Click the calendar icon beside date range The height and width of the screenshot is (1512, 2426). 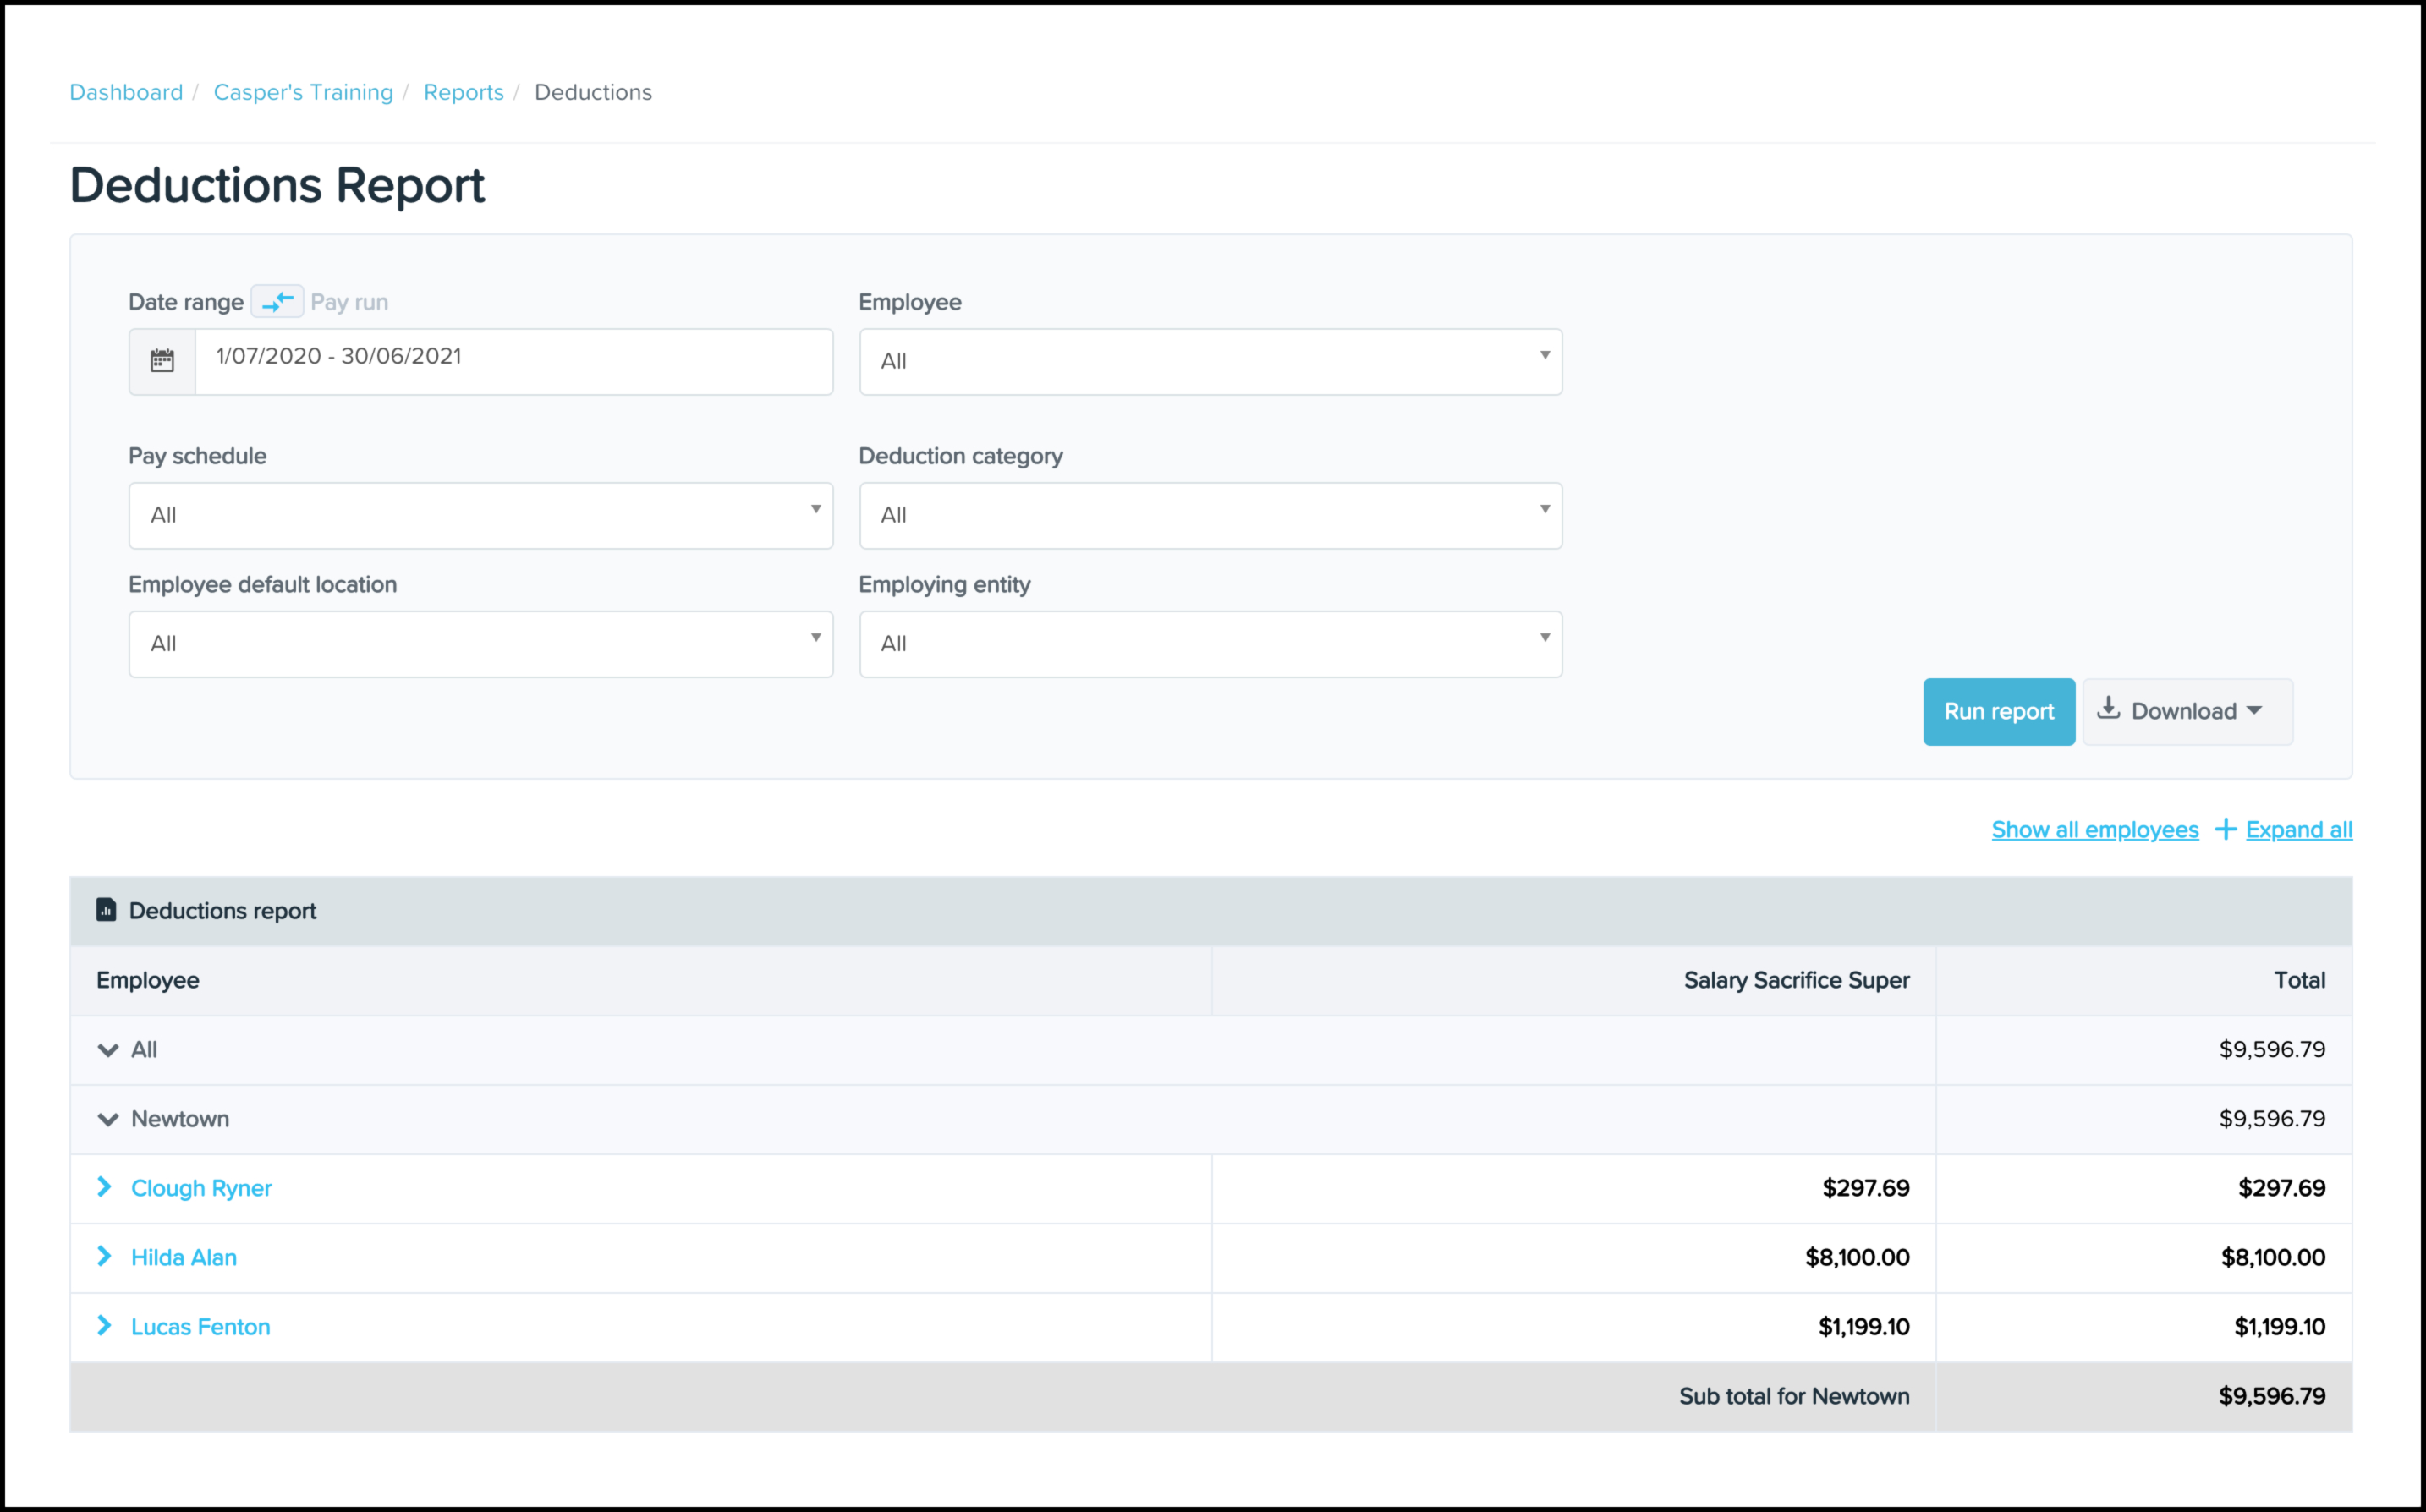point(162,361)
